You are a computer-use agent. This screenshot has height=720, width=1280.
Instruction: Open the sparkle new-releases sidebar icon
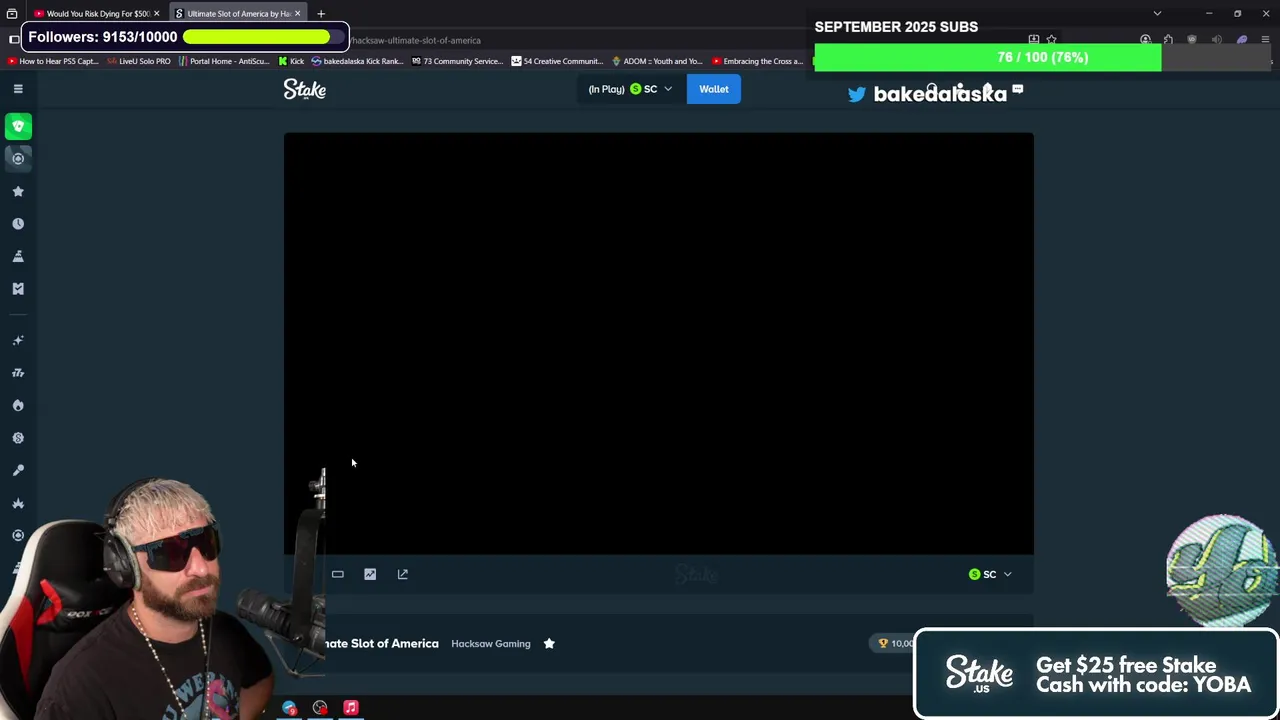coord(18,341)
